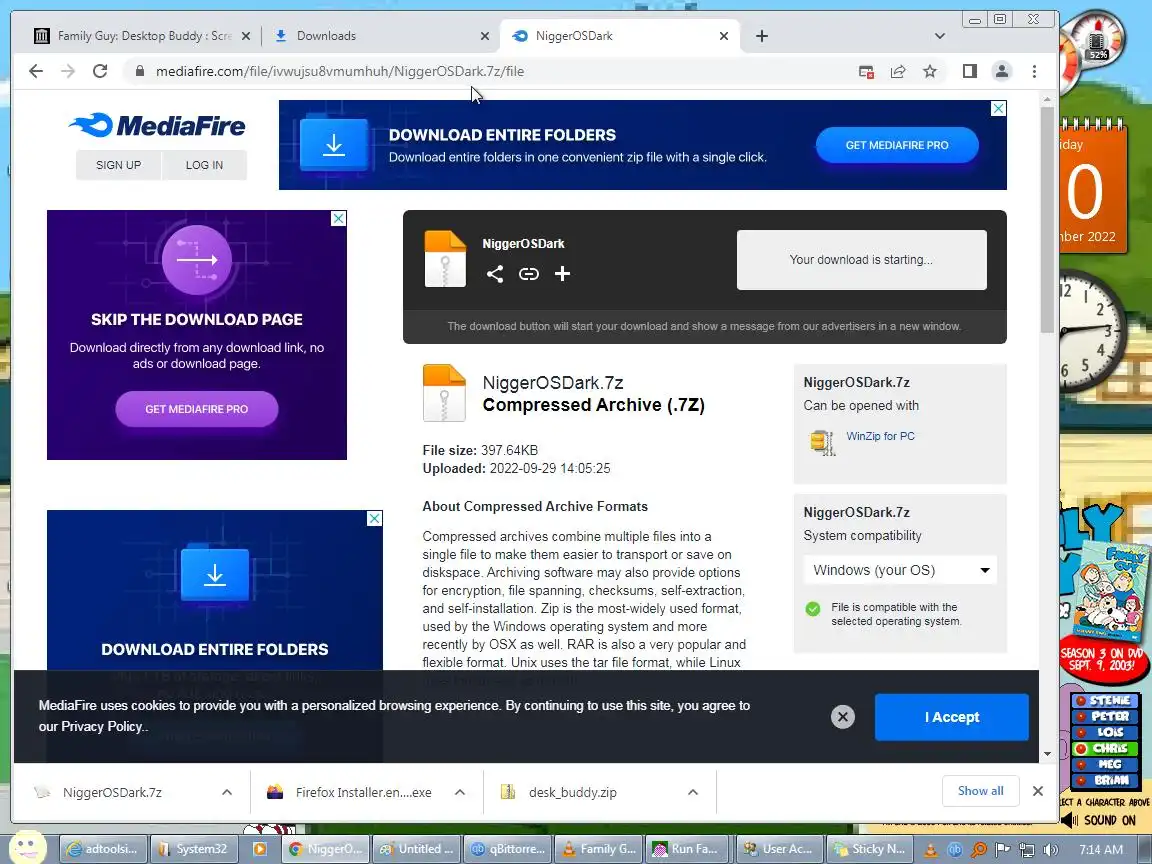Expand options for desk_buddy.zip download
The height and width of the screenshot is (864, 1152).
tap(693, 792)
